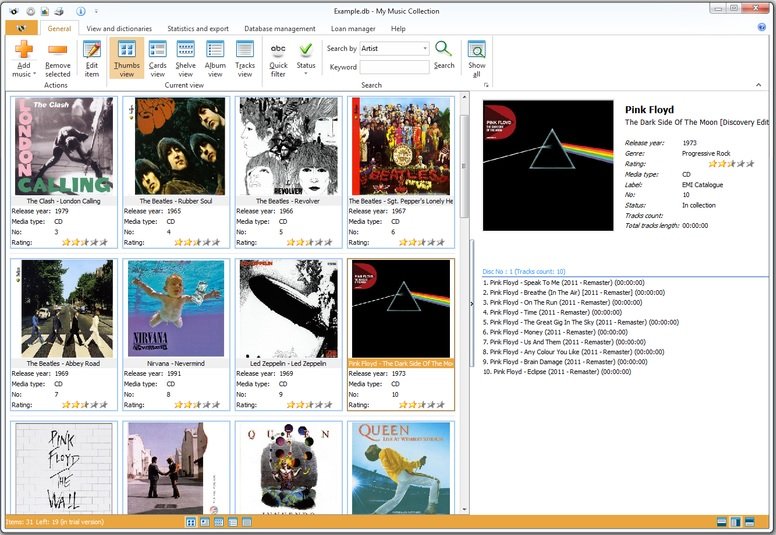The width and height of the screenshot is (776, 535).
Task: Click the Add music button
Action: click(x=22, y=58)
